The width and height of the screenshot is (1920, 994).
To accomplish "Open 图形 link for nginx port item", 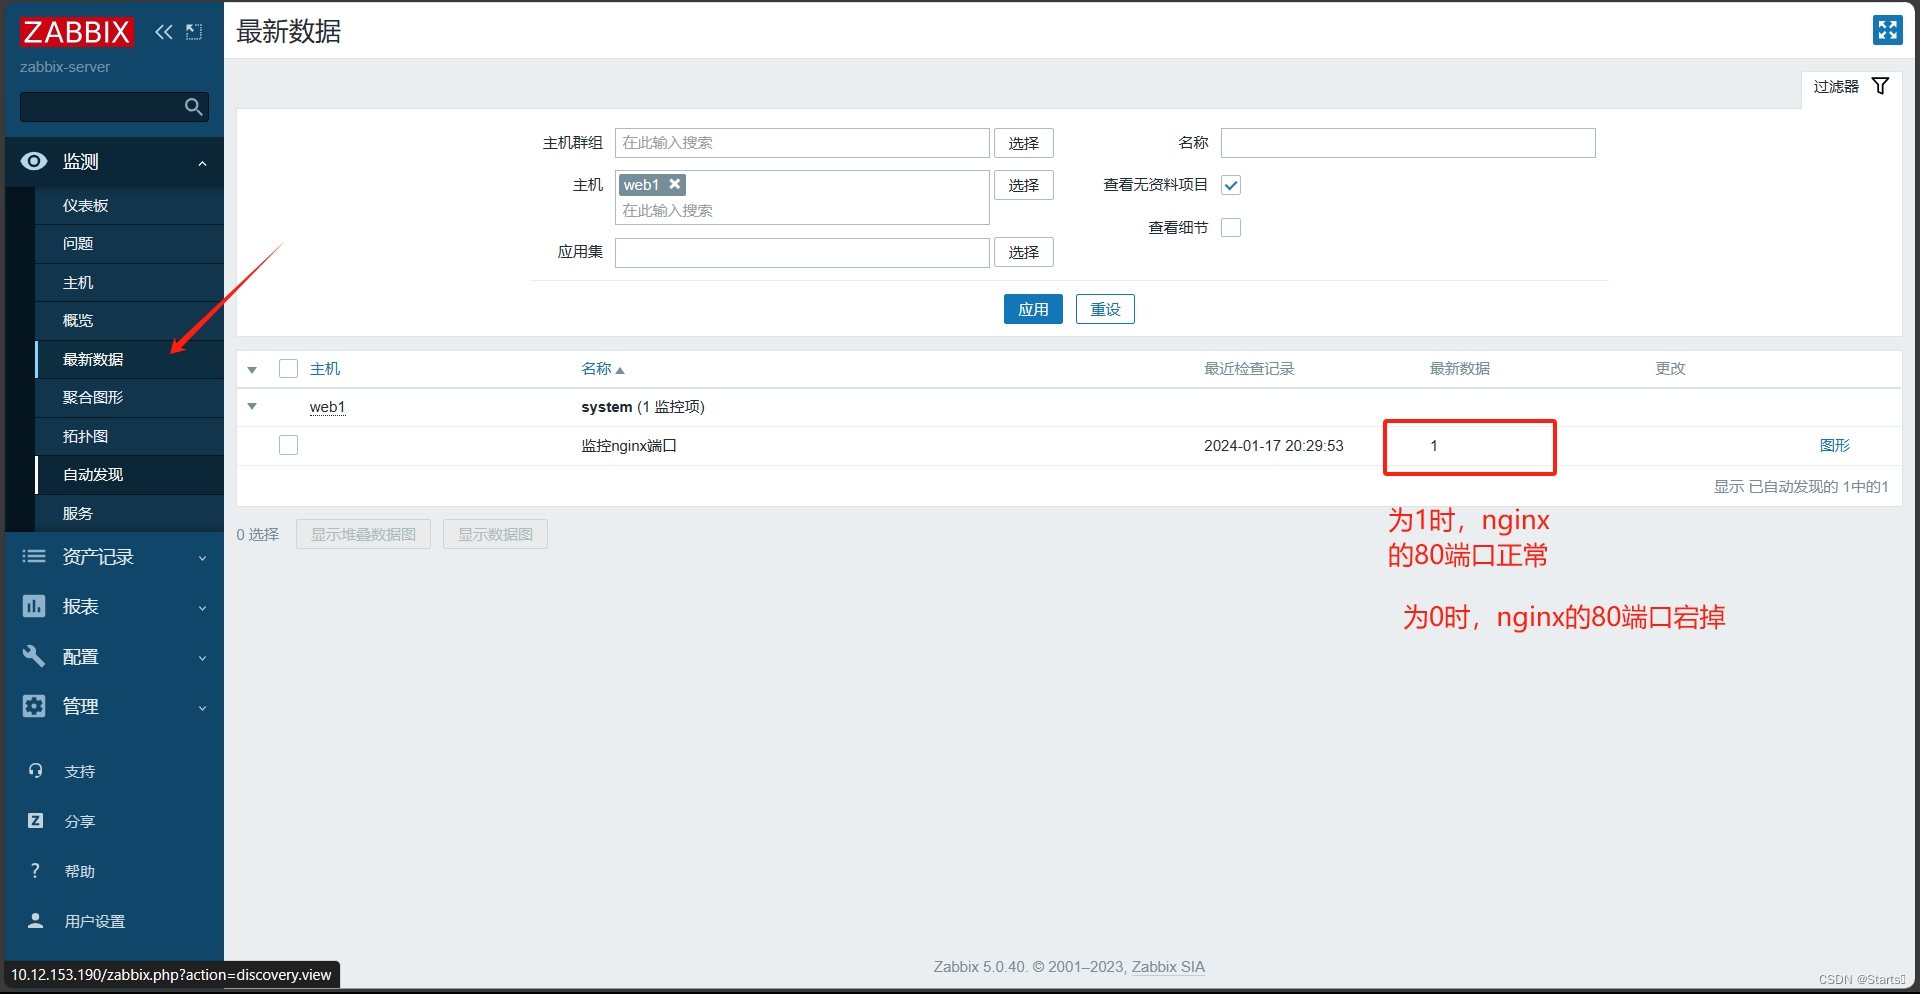I will pos(1834,445).
